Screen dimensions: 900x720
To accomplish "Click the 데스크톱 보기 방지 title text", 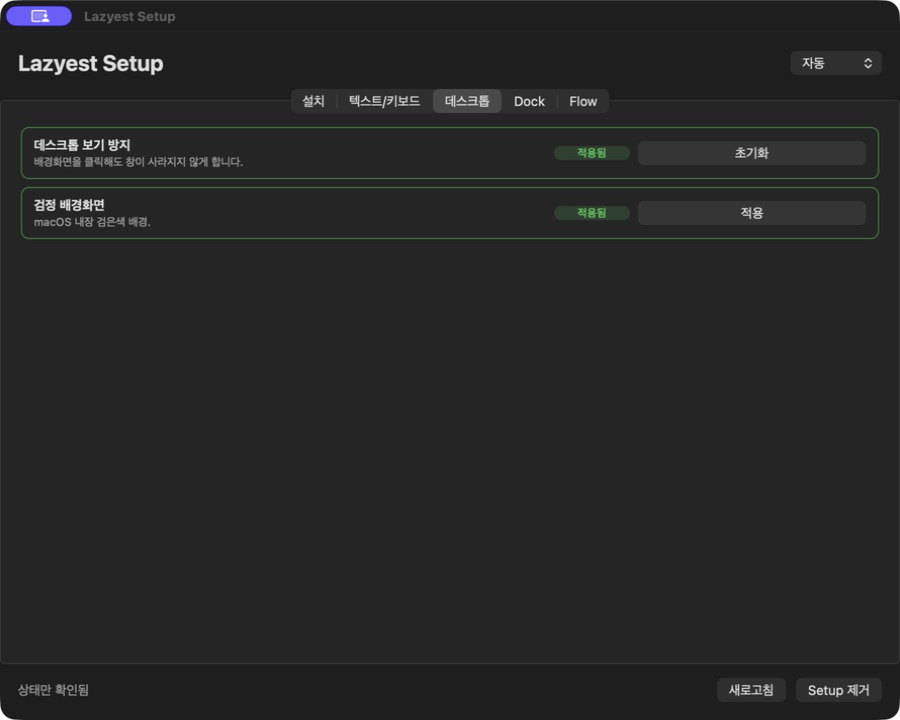I will click(x=82, y=145).
